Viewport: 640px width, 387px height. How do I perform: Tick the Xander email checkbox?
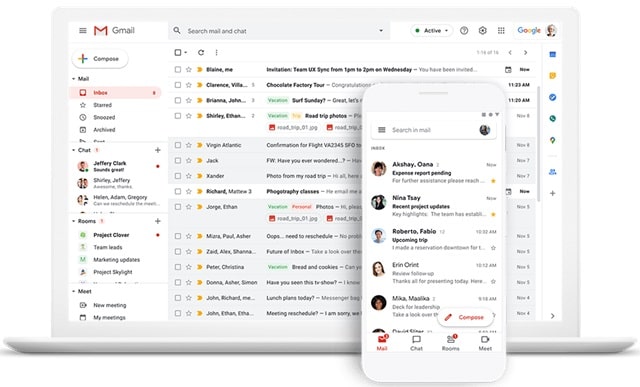pyautogui.click(x=178, y=176)
